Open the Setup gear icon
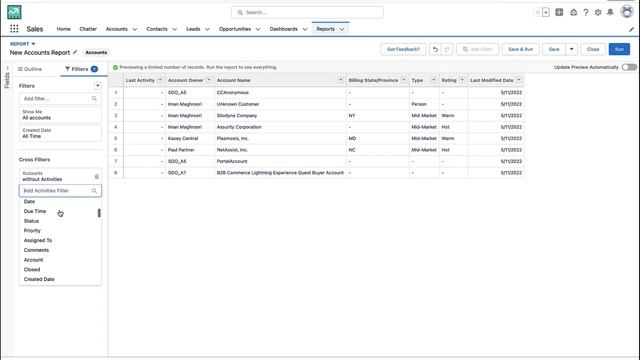This screenshot has height=360, width=640. 598,12
